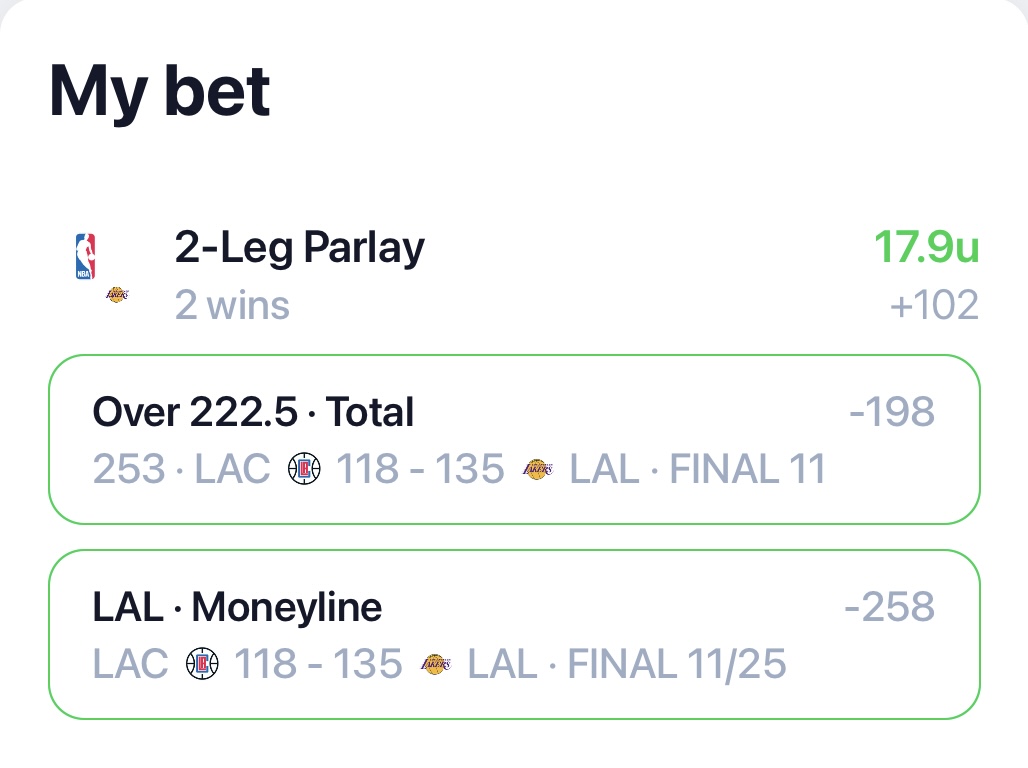Tap the NBA league logo
This screenshot has width=1028, height=768.
[86, 257]
